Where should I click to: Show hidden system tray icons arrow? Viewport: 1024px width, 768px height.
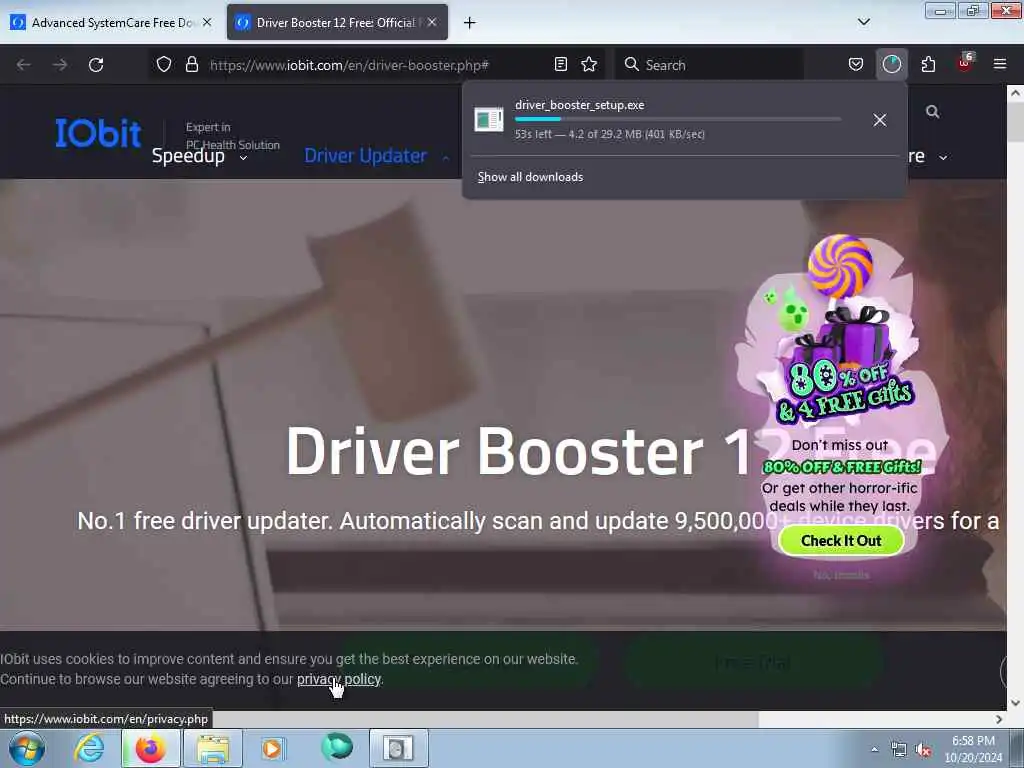874,750
